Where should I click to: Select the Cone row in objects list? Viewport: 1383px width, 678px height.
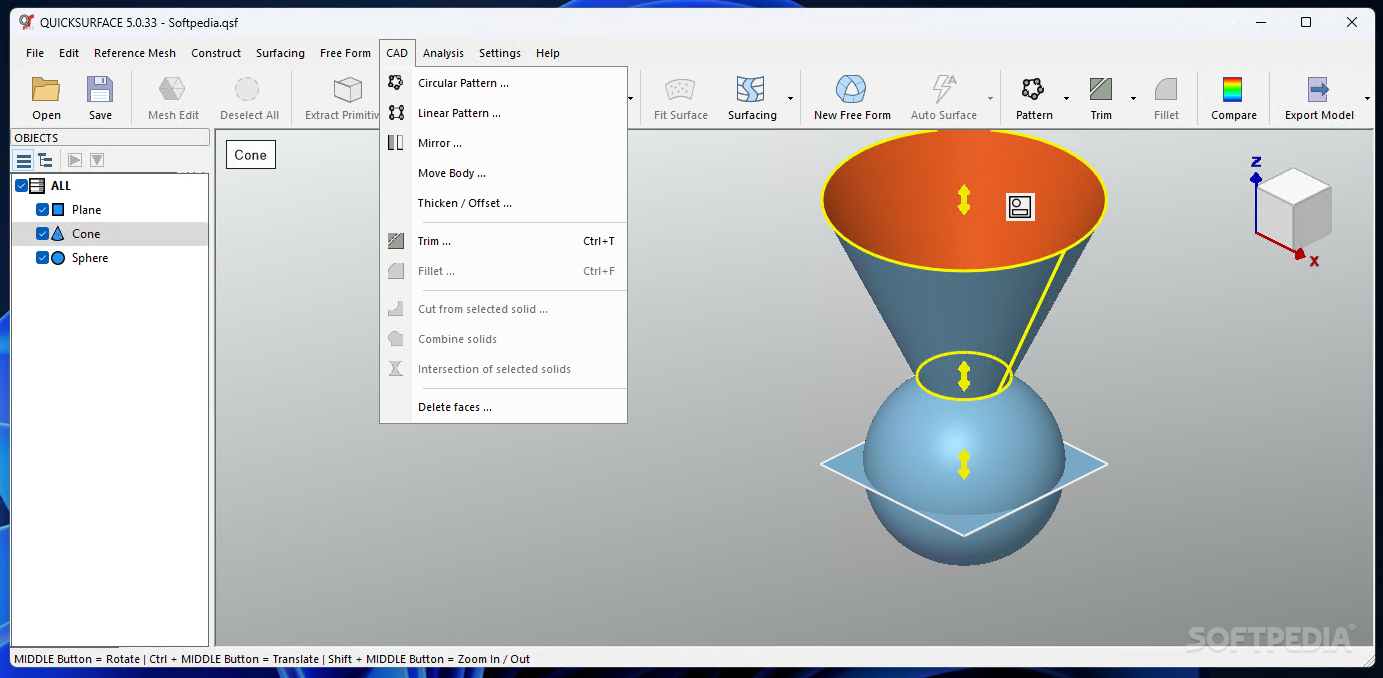tap(110, 234)
